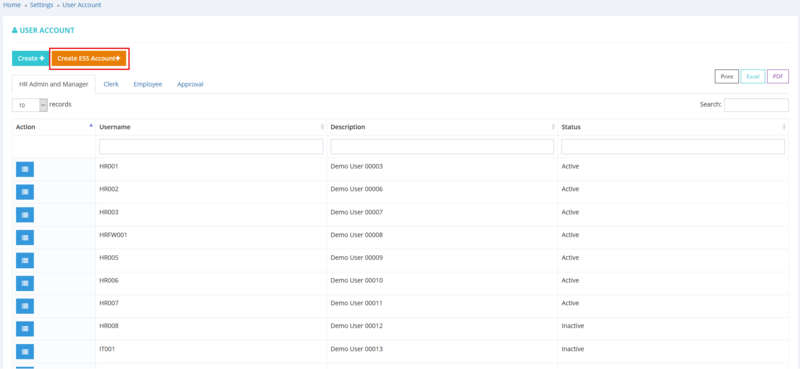This screenshot has height=369, width=800.
Task: Open action menu for HR002 row
Action: tap(25, 192)
